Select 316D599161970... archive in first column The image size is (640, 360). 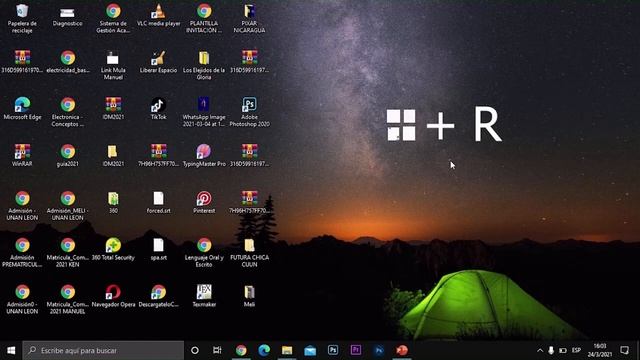point(22,62)
